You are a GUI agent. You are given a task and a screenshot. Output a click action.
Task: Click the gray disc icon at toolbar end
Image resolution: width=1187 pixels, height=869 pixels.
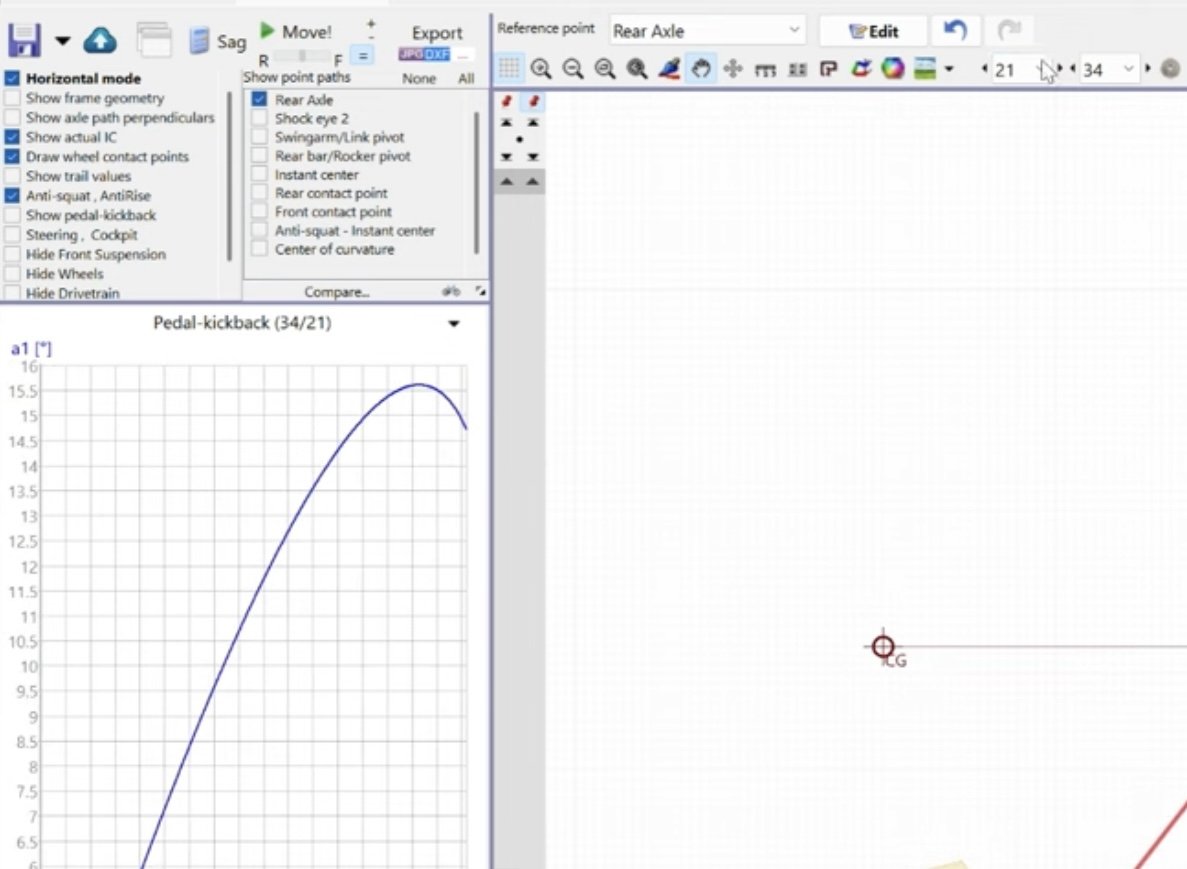(x=1170, y=69)
